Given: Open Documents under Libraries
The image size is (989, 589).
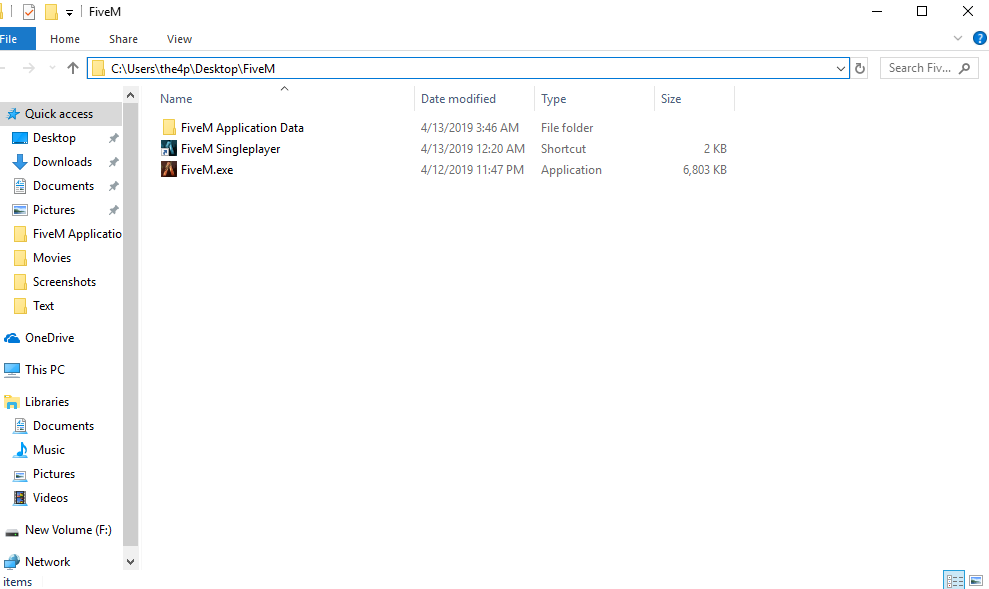Looking at the screenshot, I should pyautogui.click(x=63, y=426).
